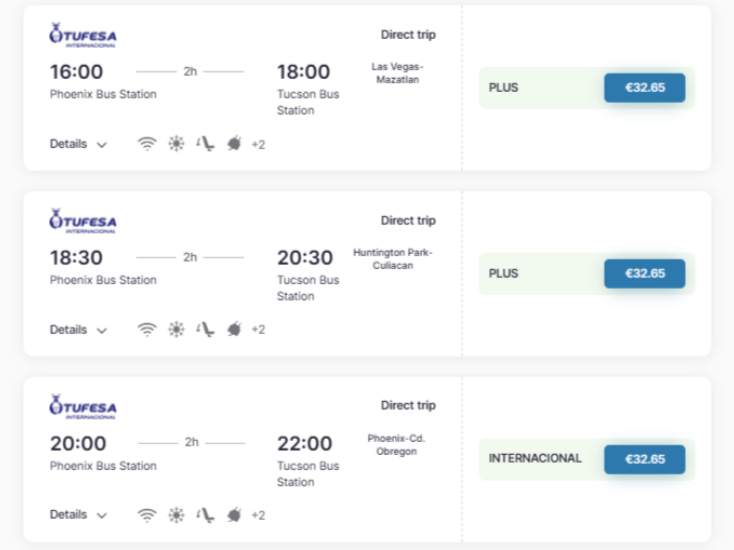Click the air conditioning icon on the 20:00 trip
This screenshot has width=734, height=550.
[176, 515]
